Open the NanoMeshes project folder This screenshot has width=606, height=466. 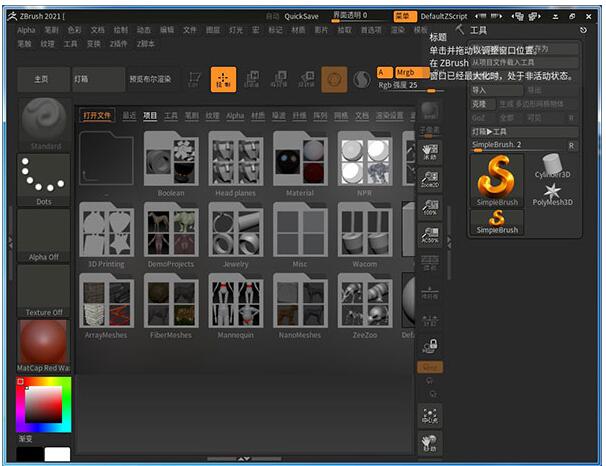point(300,301)
